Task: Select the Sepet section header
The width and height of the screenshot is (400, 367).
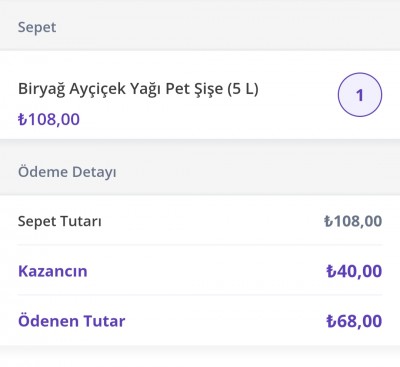Action: point(37,27)
